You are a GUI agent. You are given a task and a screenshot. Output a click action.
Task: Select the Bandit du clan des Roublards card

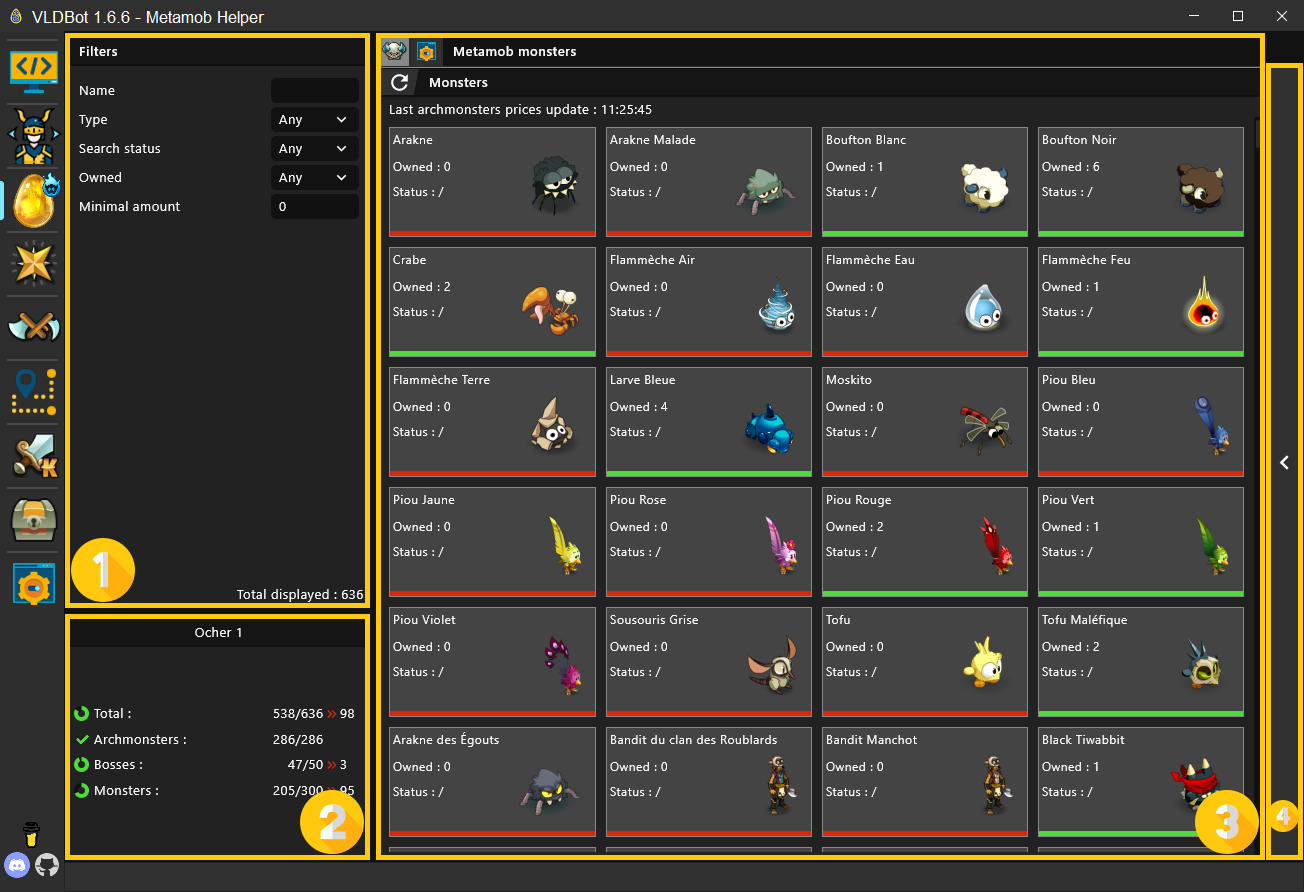[x=709, y=781]
